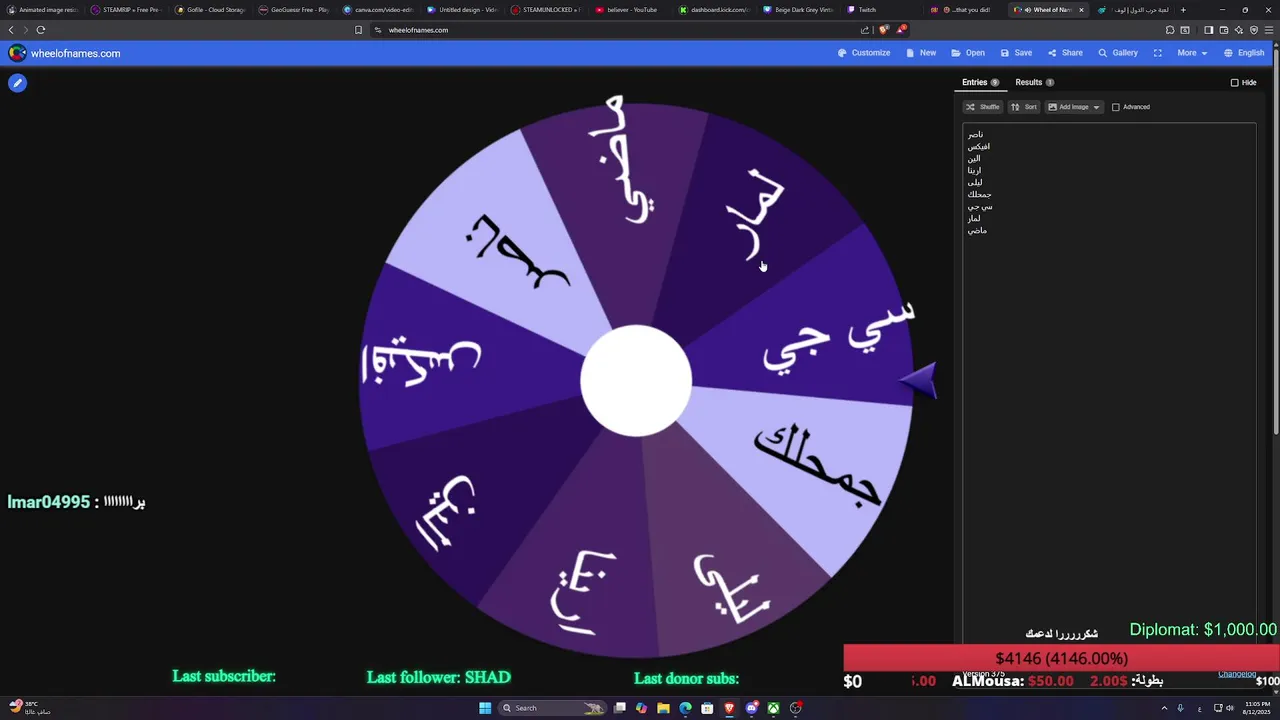
Task: Open File Explorer from the taskbar
Action: tap(663, 708)
